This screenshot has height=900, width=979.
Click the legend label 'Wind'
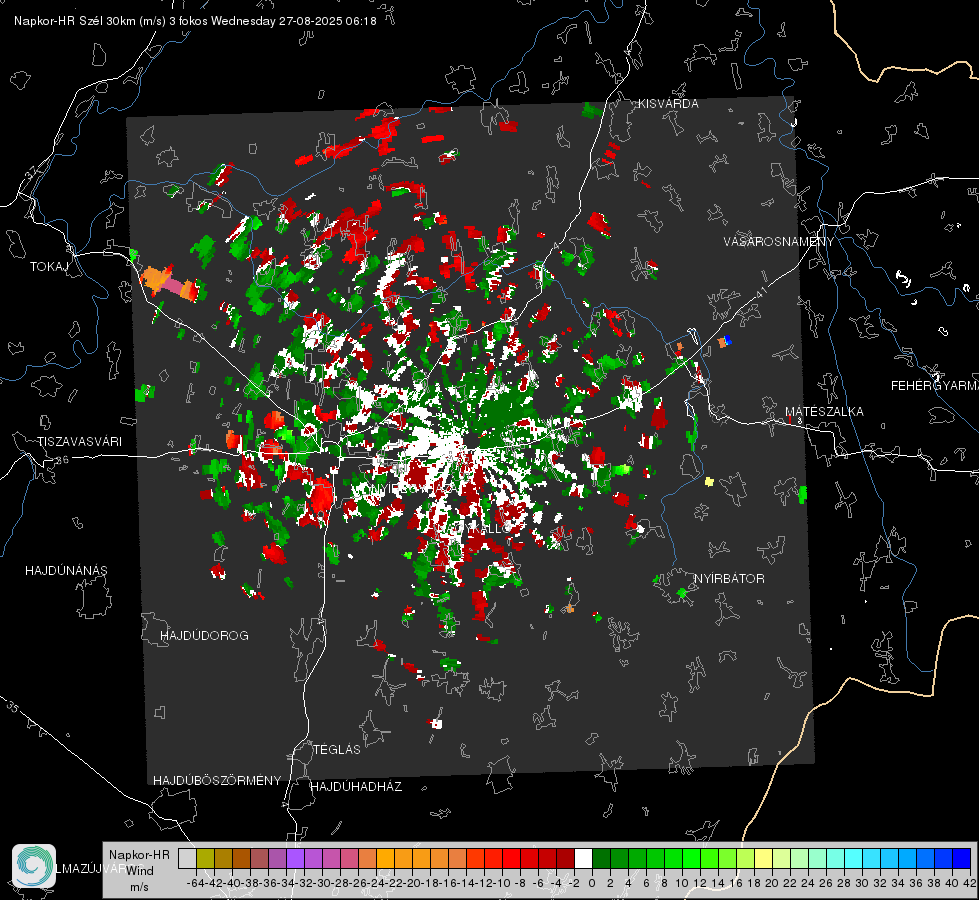pos(140,870)
